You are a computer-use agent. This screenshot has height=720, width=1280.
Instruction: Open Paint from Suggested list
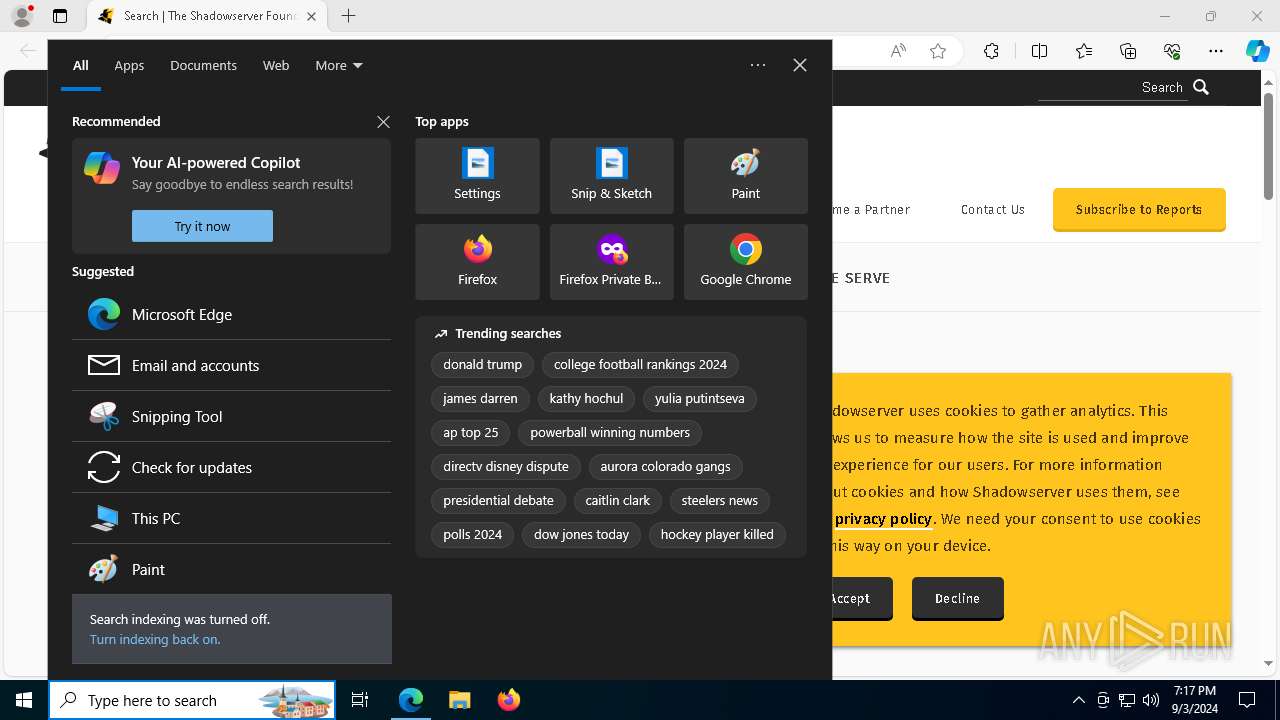pos(231,569)
